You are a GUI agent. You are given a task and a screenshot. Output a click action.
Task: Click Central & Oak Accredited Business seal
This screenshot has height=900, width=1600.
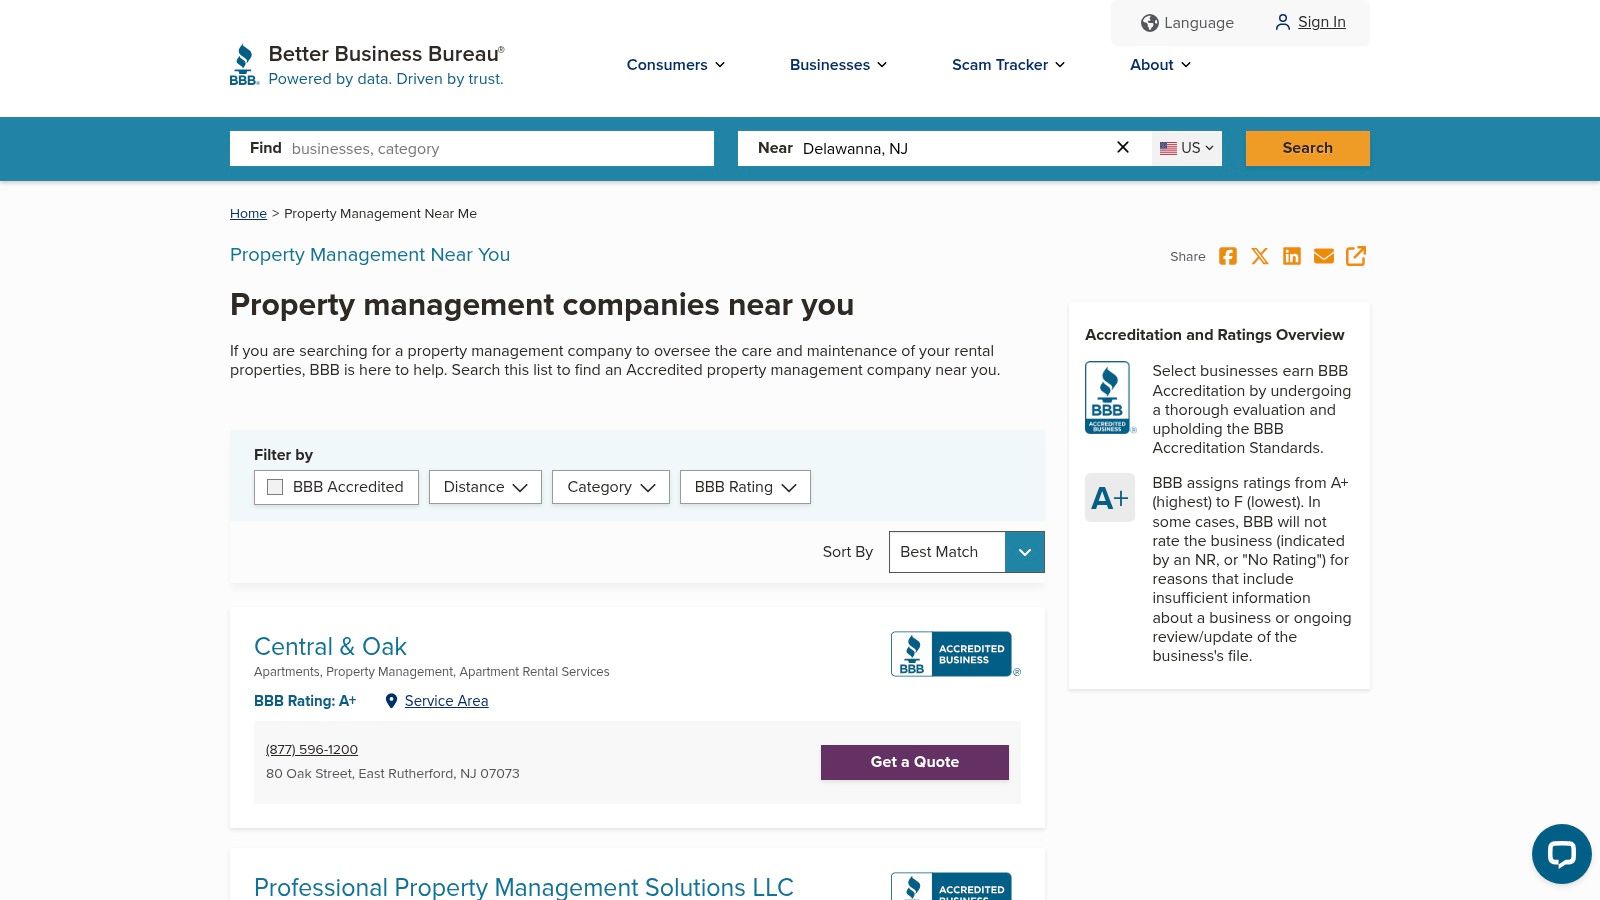[x=954, y=654]
